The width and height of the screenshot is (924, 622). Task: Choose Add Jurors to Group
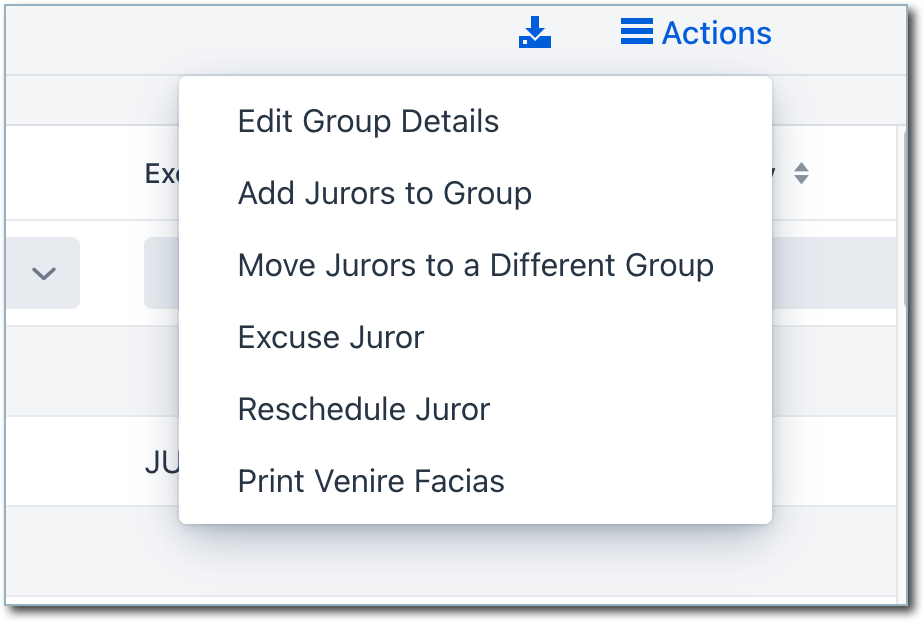384,193
